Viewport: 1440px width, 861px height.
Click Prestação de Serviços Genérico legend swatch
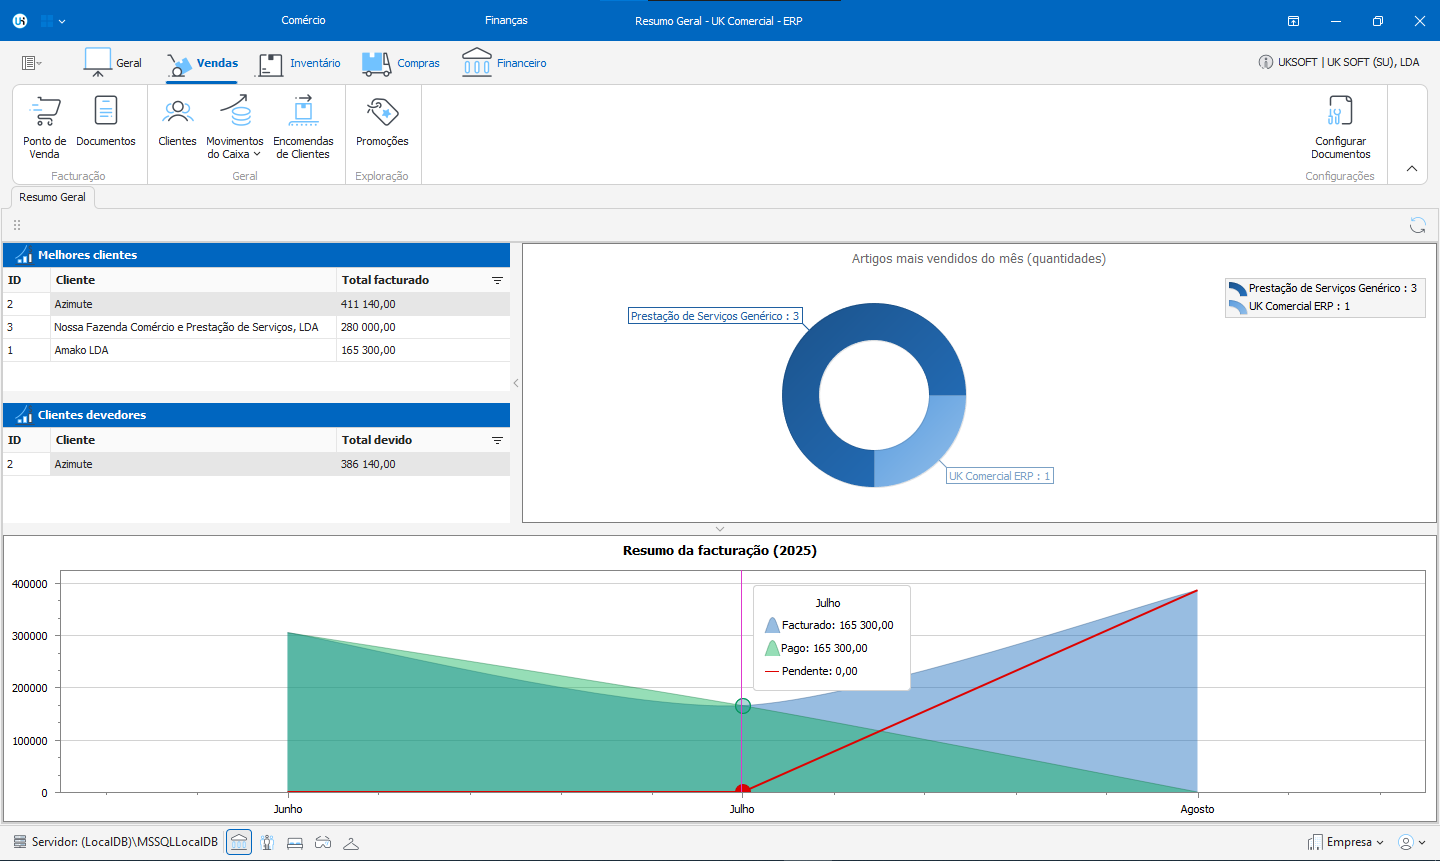point(1238,289)
